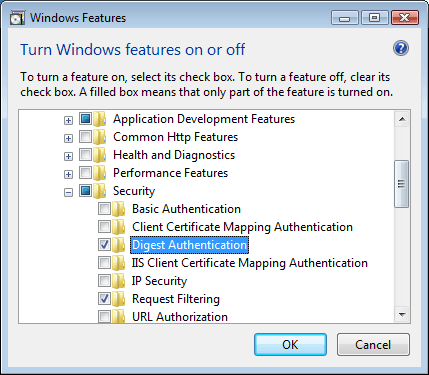Viewport: 429px width, 375px height.
Task: Enable the Basic Authentication checkbox
Action: tap(104, 209)
